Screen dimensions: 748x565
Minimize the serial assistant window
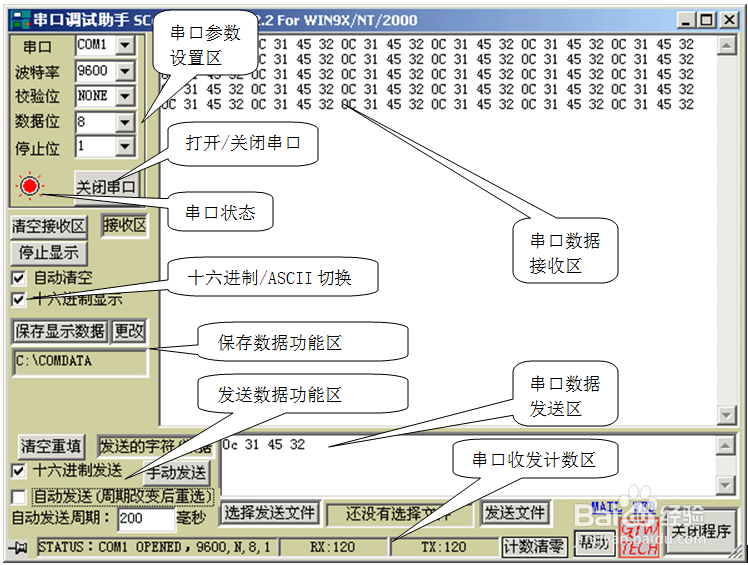(x=686, y=21)
